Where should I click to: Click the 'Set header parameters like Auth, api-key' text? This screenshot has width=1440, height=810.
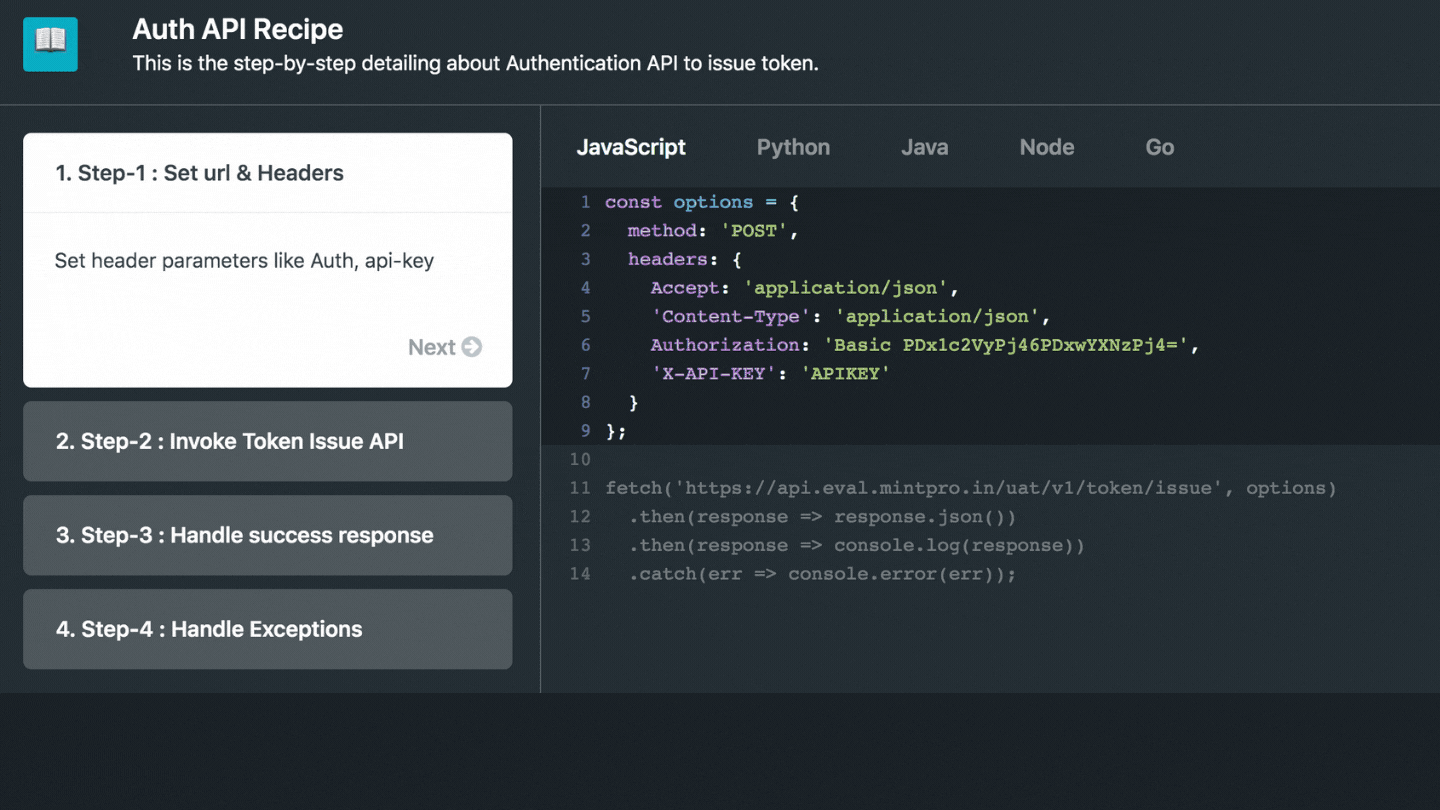pyautogui.click(x=244, y=261)
